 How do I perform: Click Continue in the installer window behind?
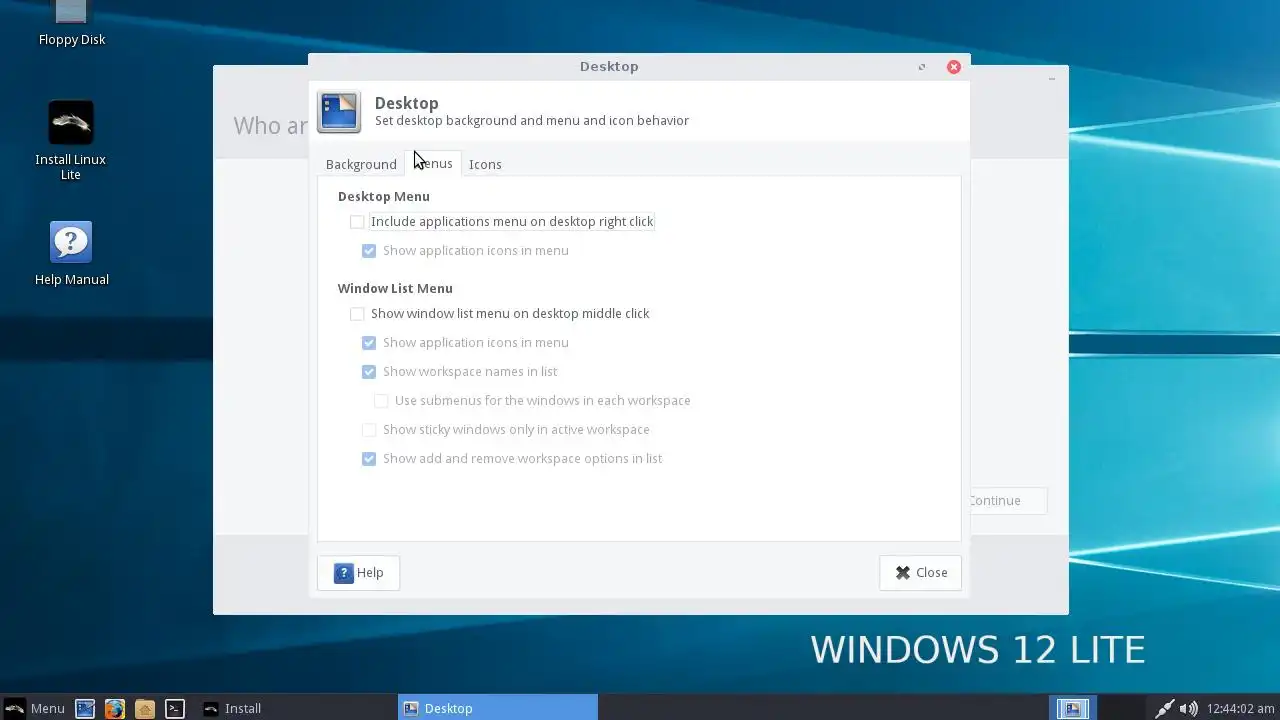[1007, 501]
